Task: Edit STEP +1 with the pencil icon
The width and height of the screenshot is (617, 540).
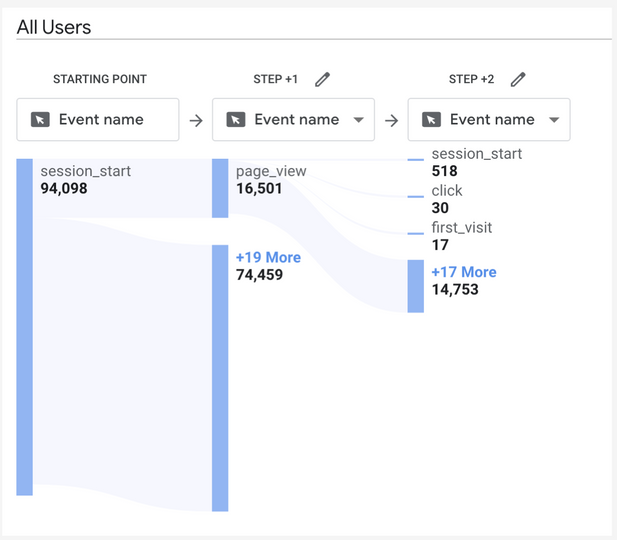Action: (322, 79)
